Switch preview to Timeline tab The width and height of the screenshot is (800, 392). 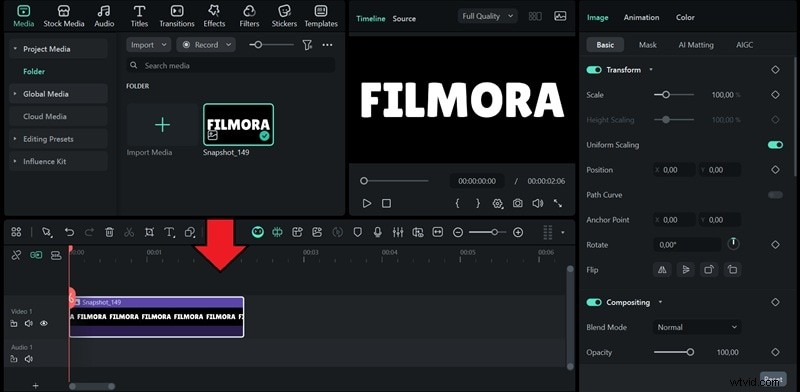(371, 18)
